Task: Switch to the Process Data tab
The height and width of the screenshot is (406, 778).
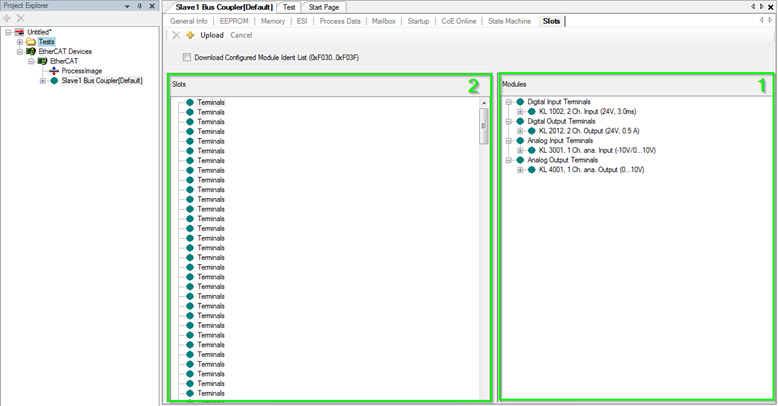Action: [x=340, y=21]
